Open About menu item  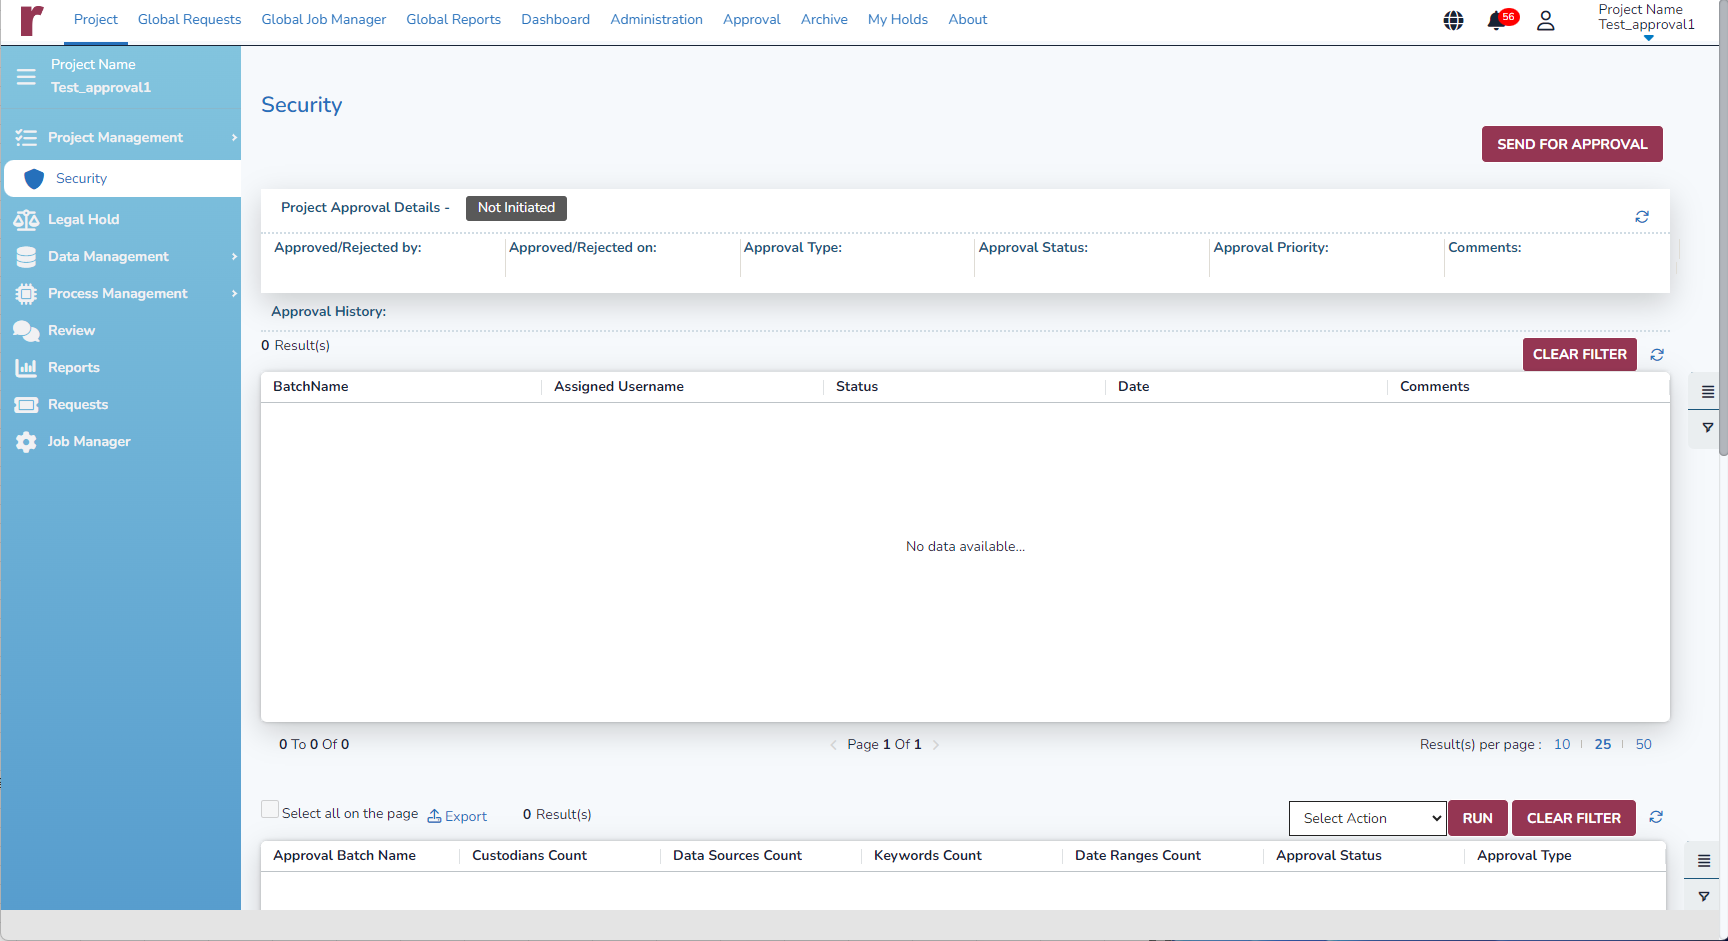tap(968, 20)
